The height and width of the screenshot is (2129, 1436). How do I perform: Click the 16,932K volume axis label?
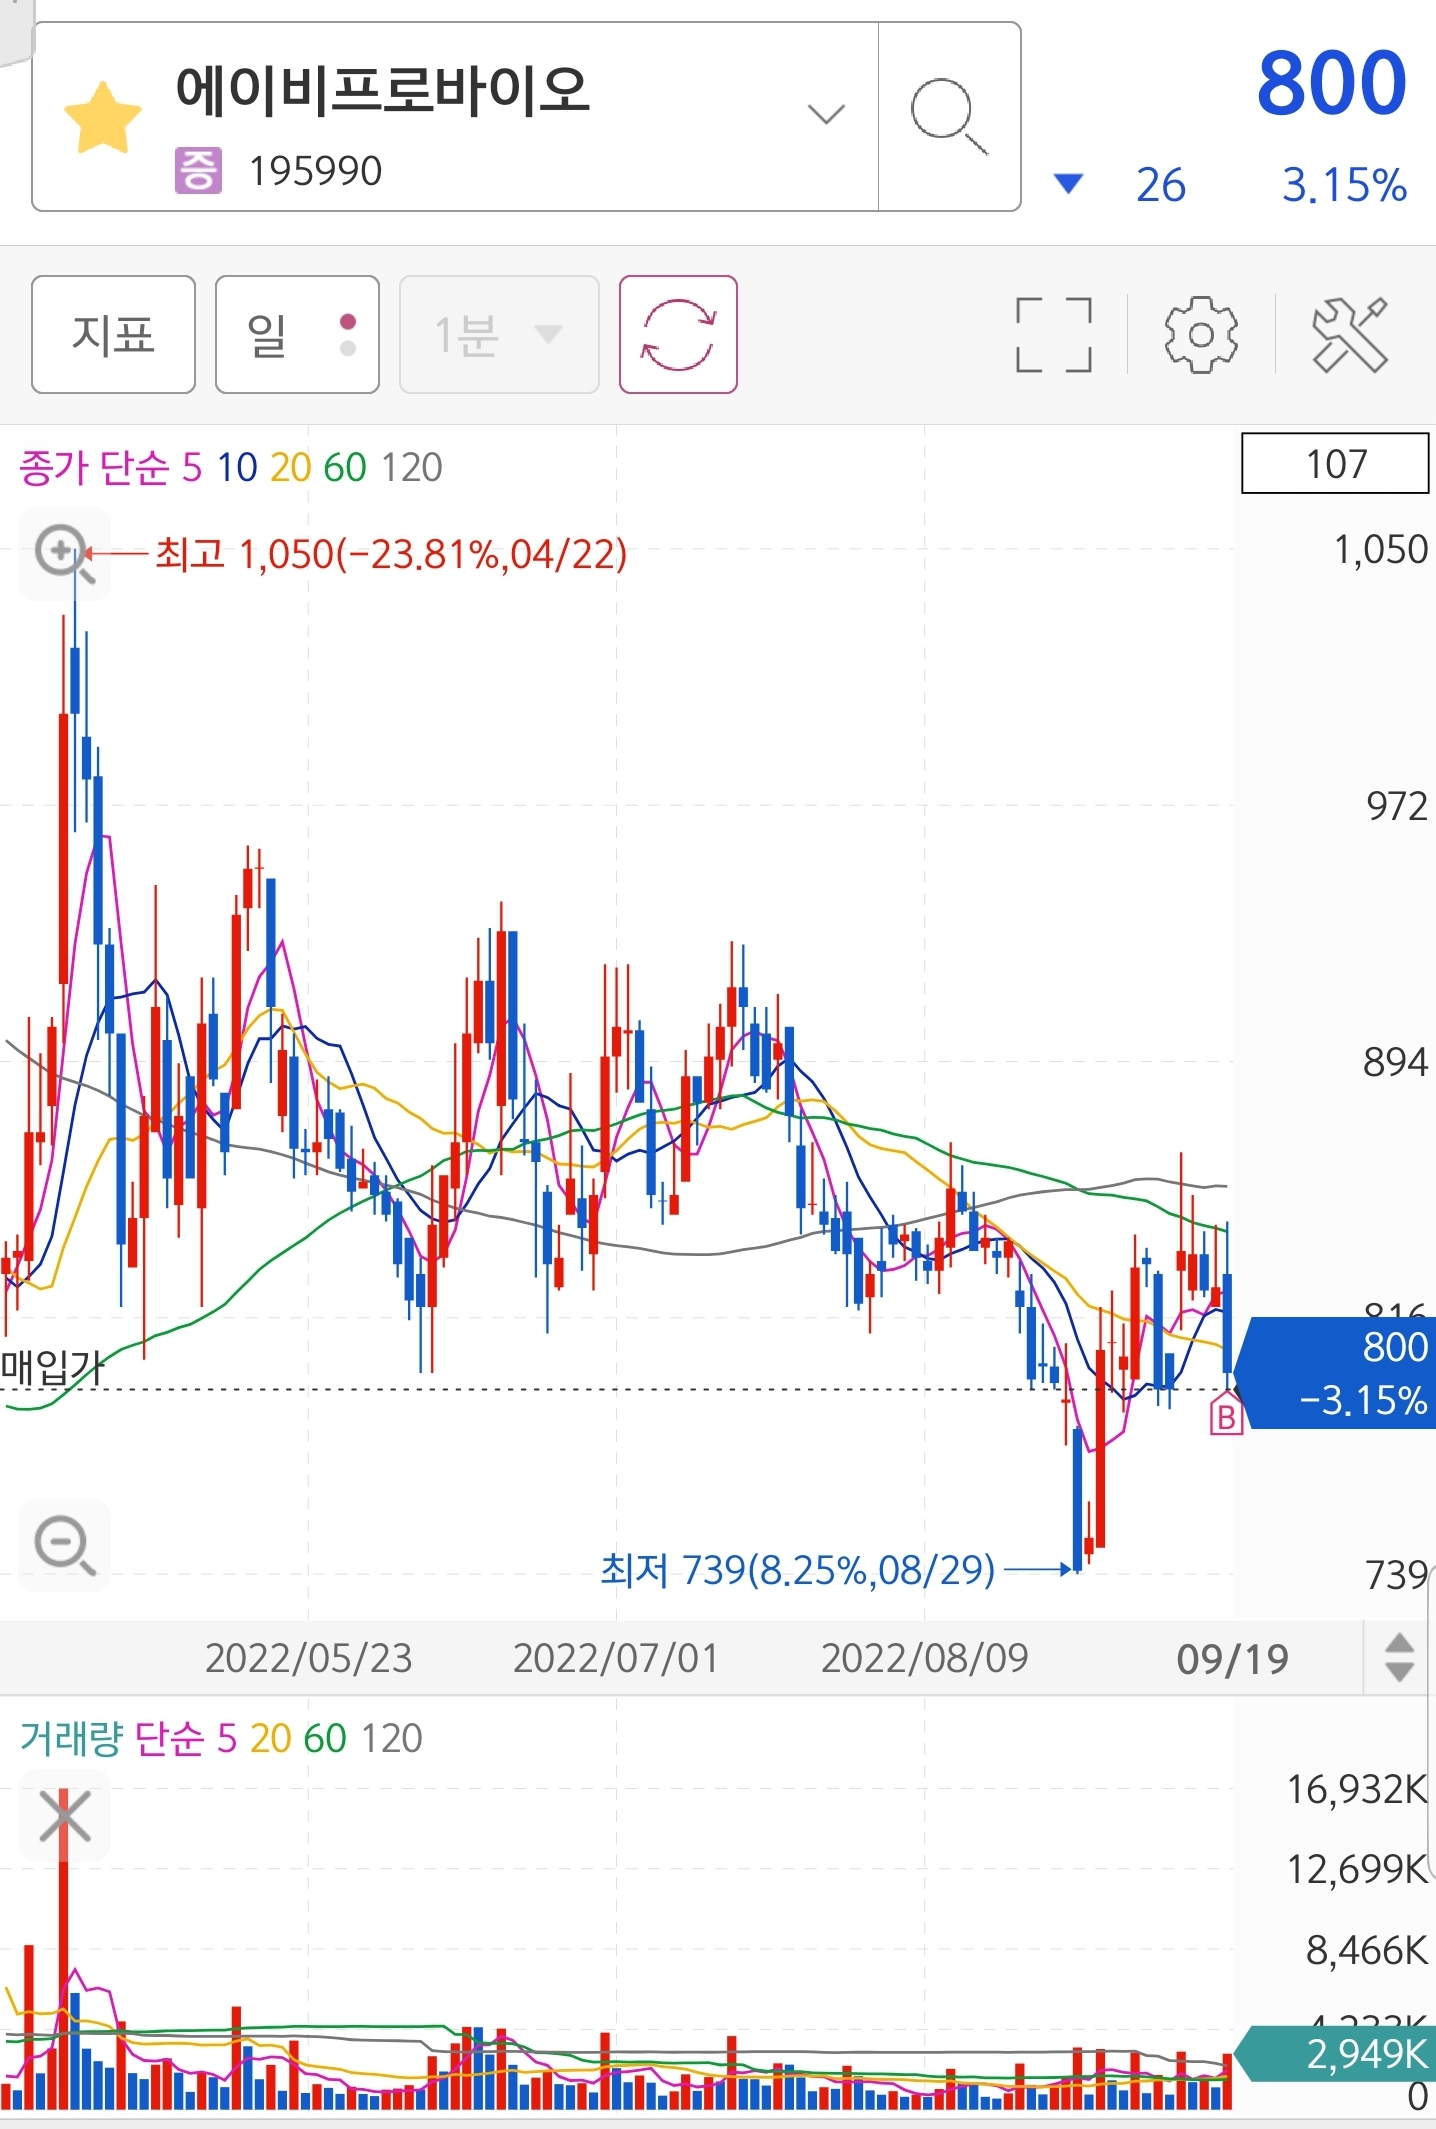(1357, 1789)
